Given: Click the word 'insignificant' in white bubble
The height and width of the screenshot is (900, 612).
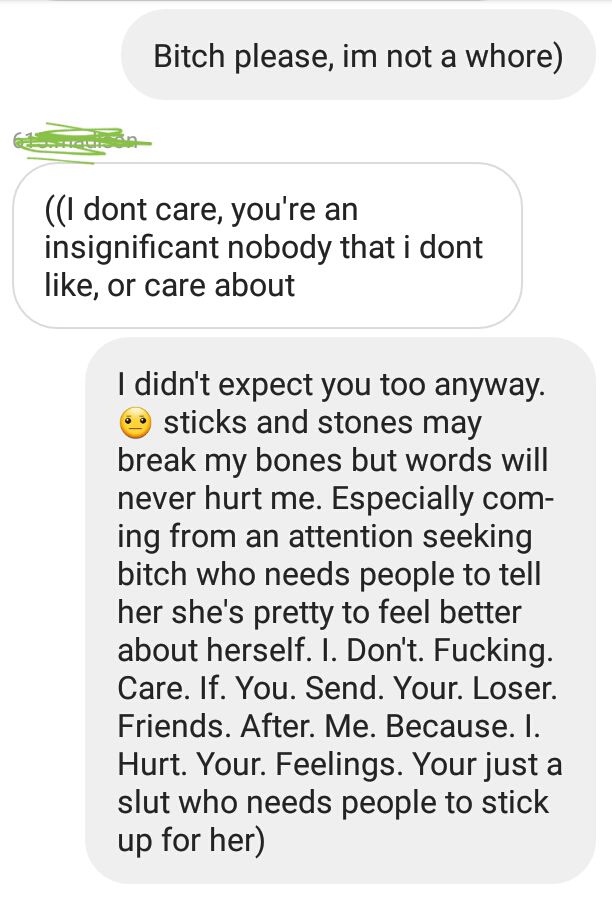Looking at the screenshot, I should coord(130,247).
